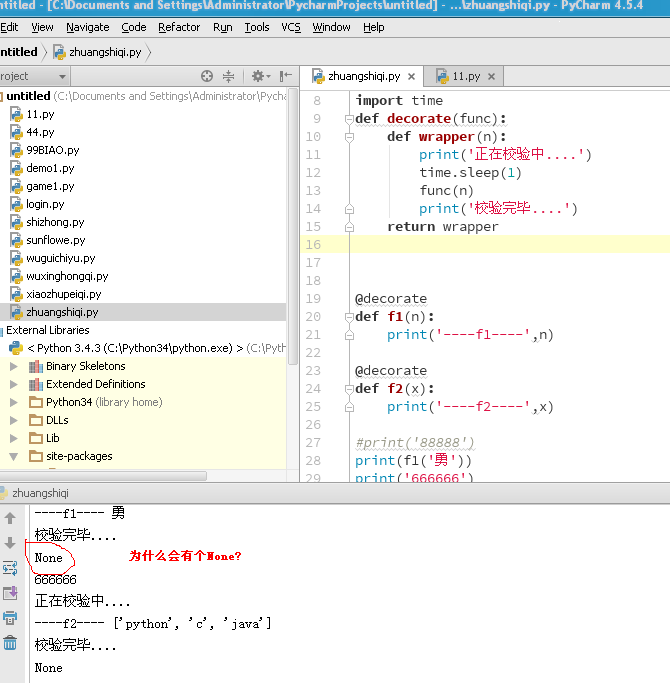Click zhuangshiqi.py in the navigation breadcrumb

coord(105,52)
